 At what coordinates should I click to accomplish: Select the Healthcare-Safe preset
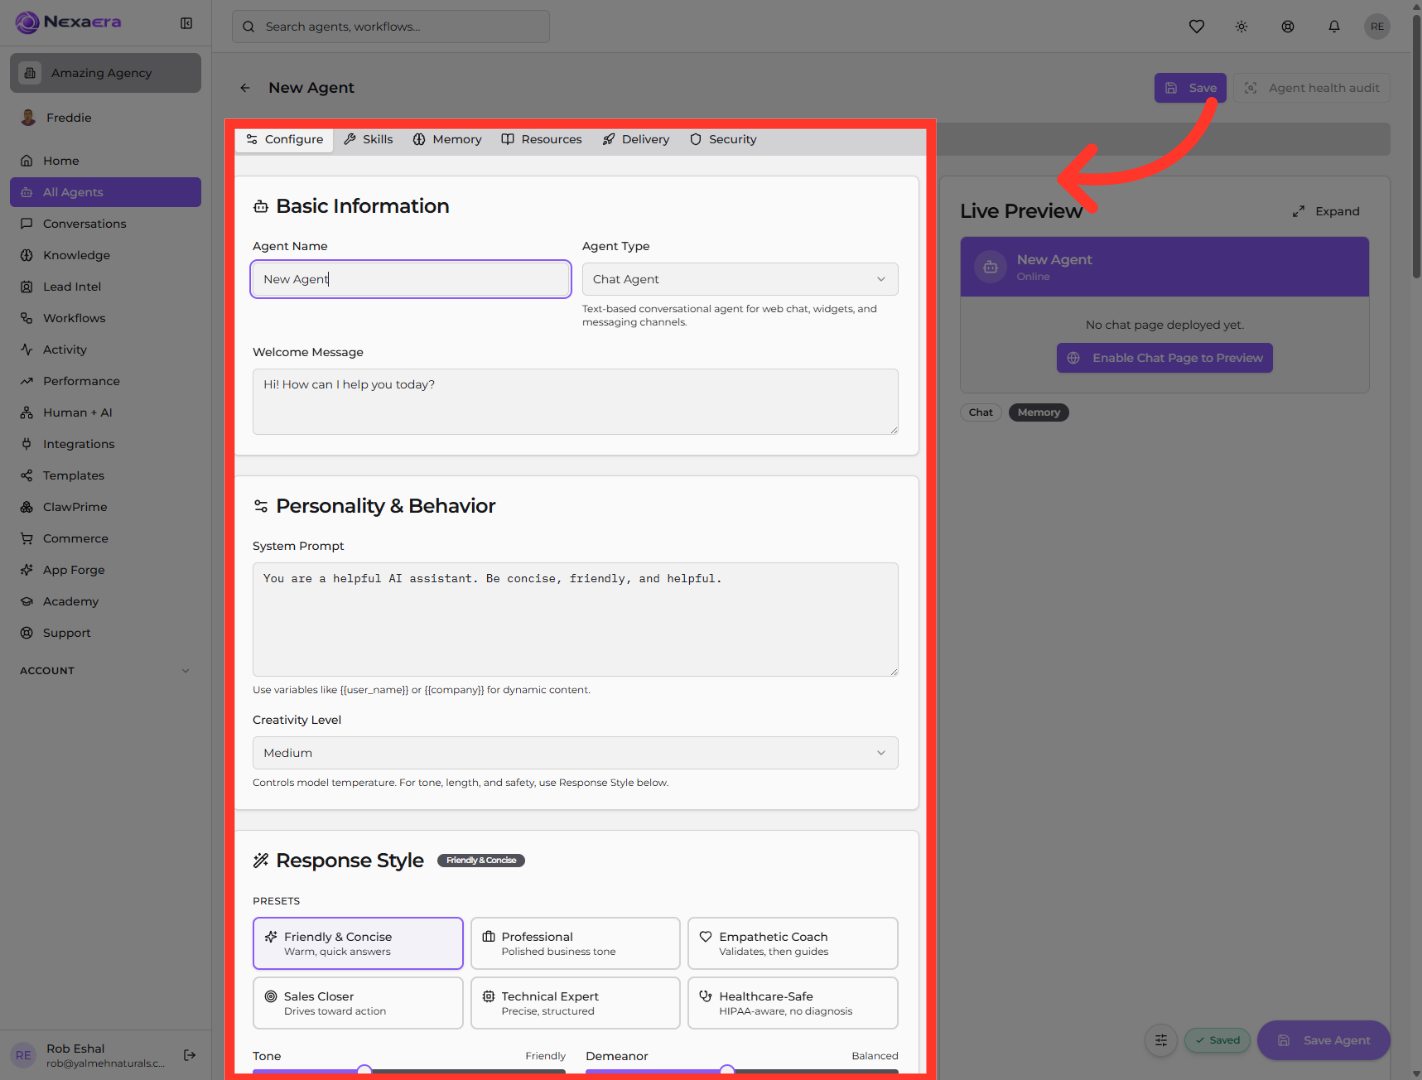pyautogui.click(x=793, y=1003)
